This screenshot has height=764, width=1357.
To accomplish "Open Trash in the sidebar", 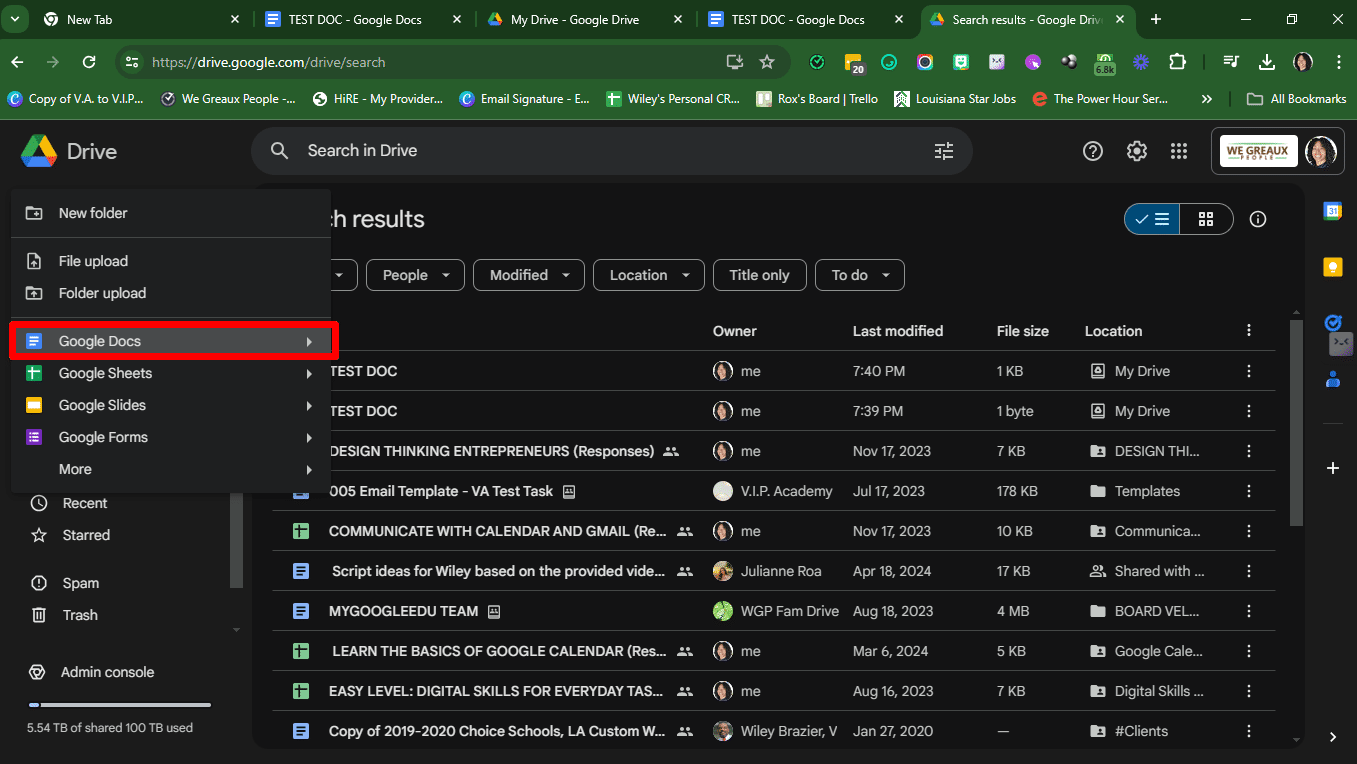I will (x=80, y=615).
